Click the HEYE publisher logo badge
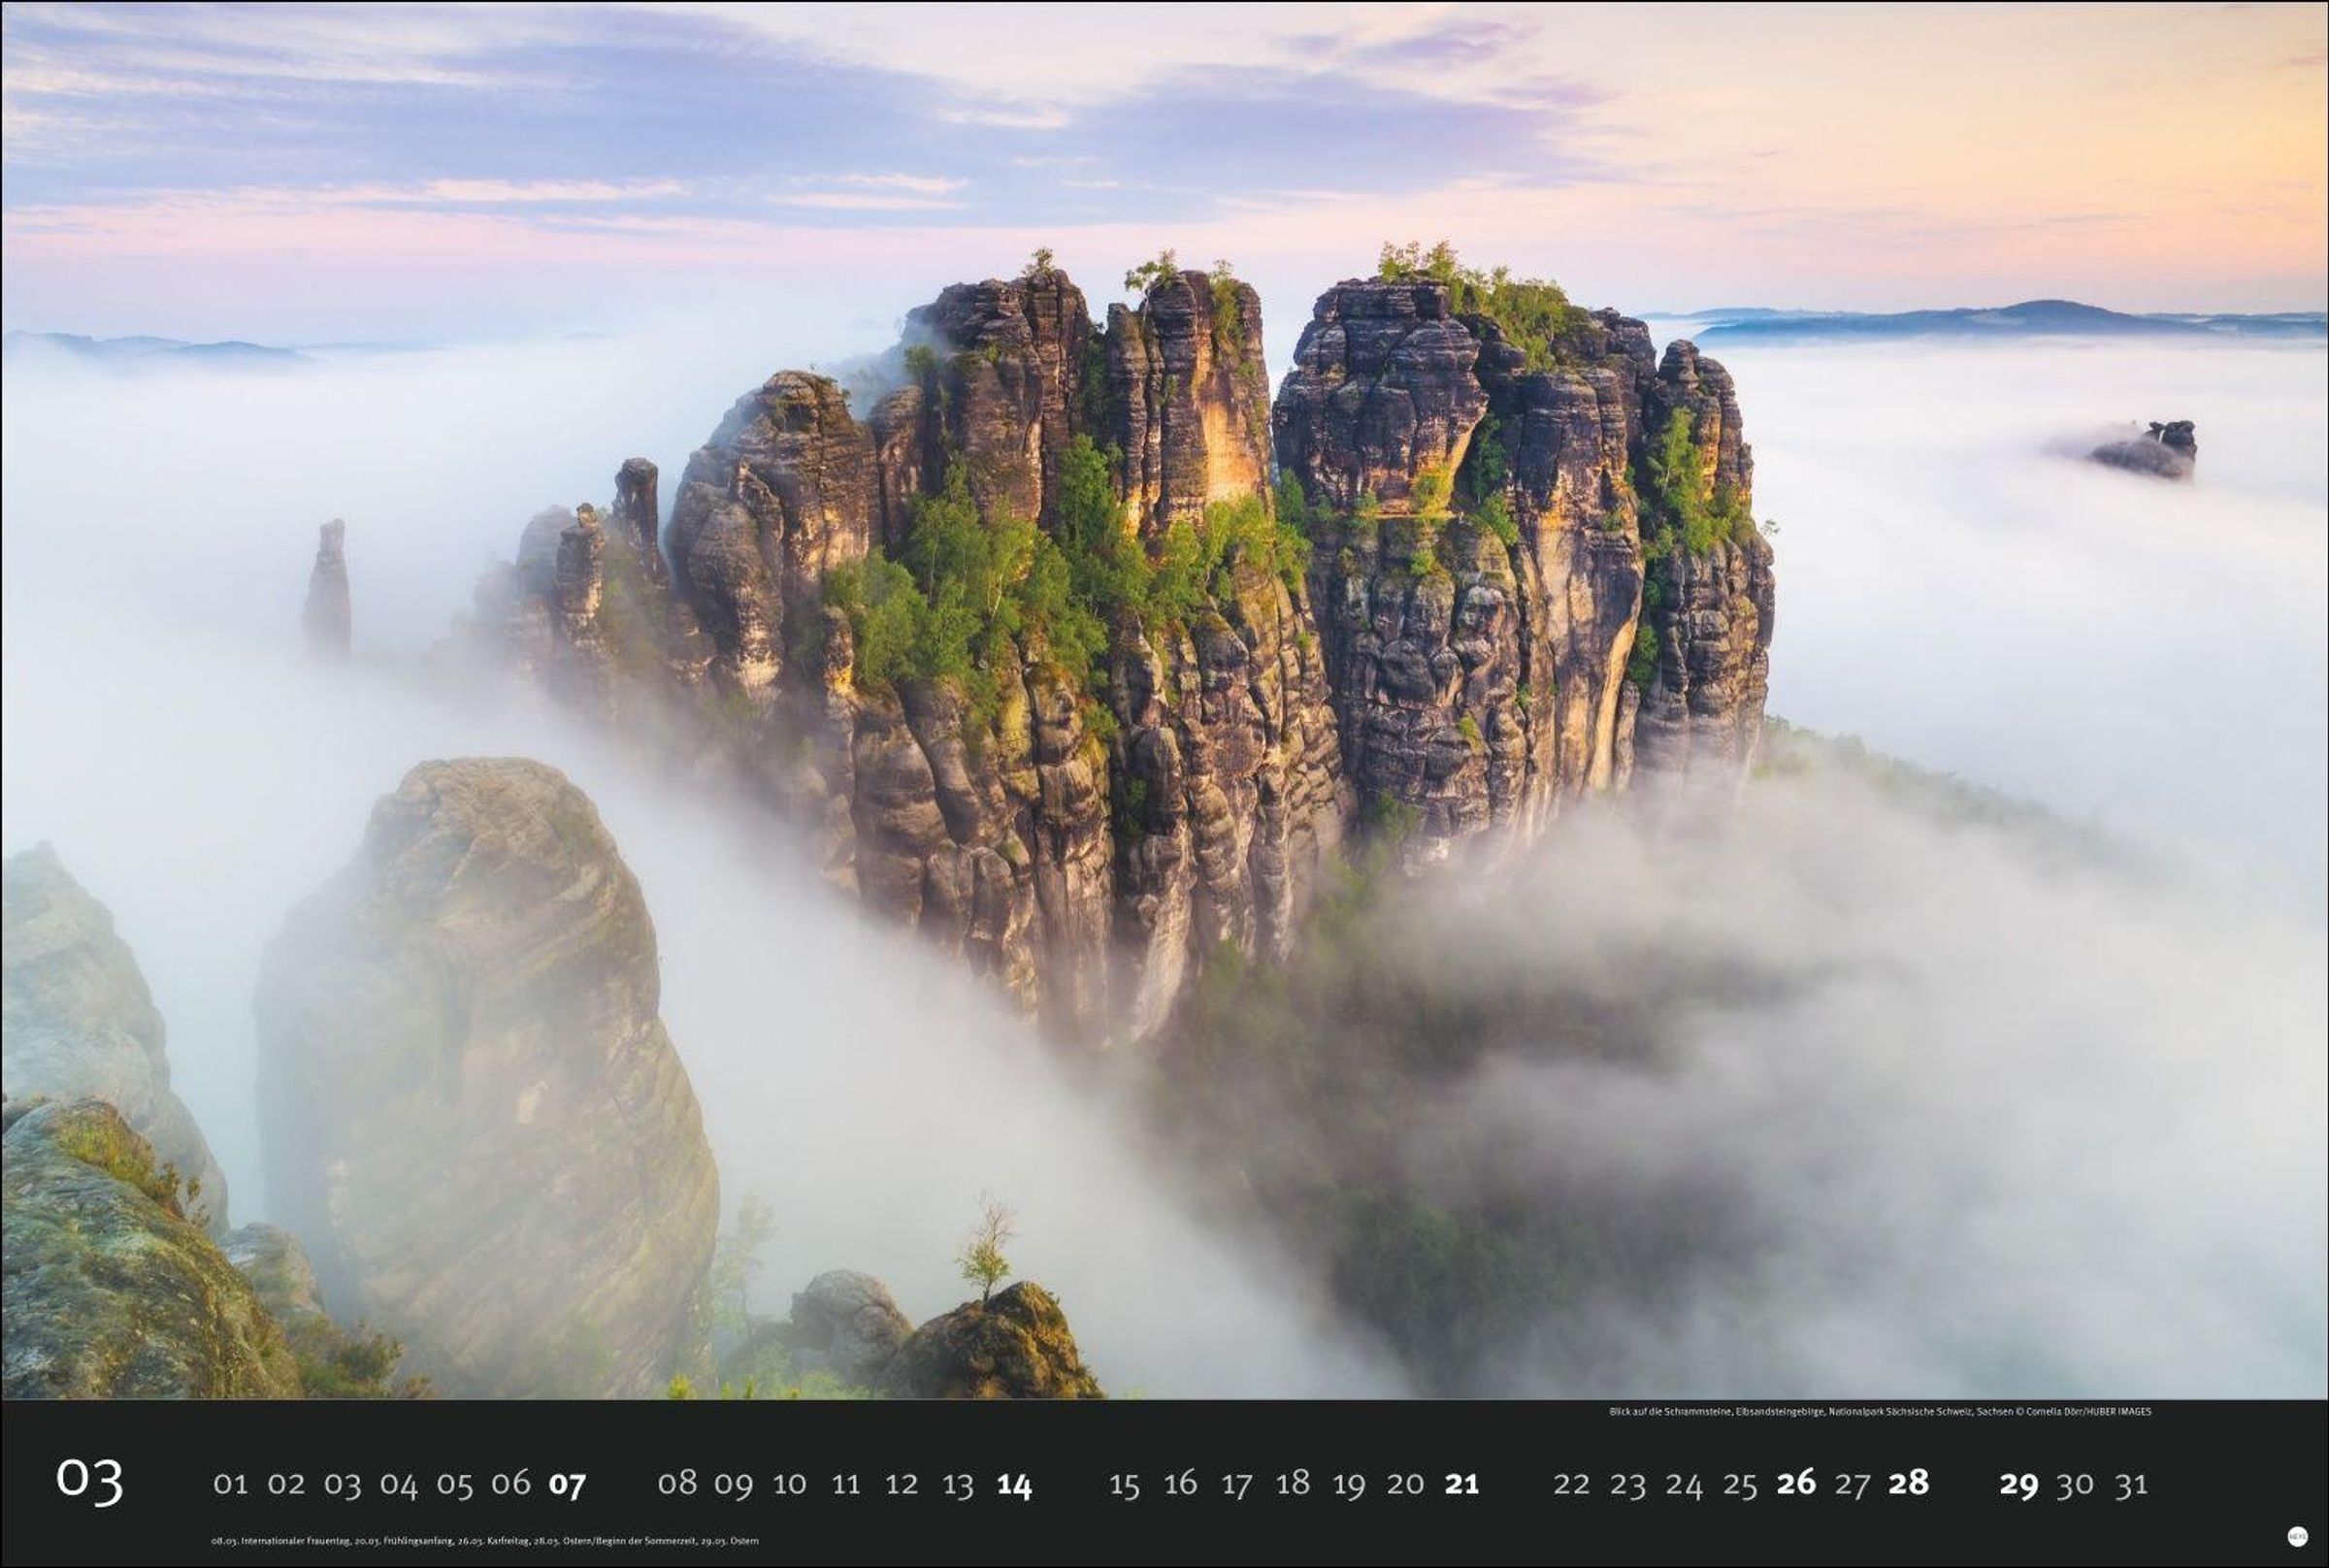Viewport: 2329px width, 1568px height. tap(2297, 1535)
